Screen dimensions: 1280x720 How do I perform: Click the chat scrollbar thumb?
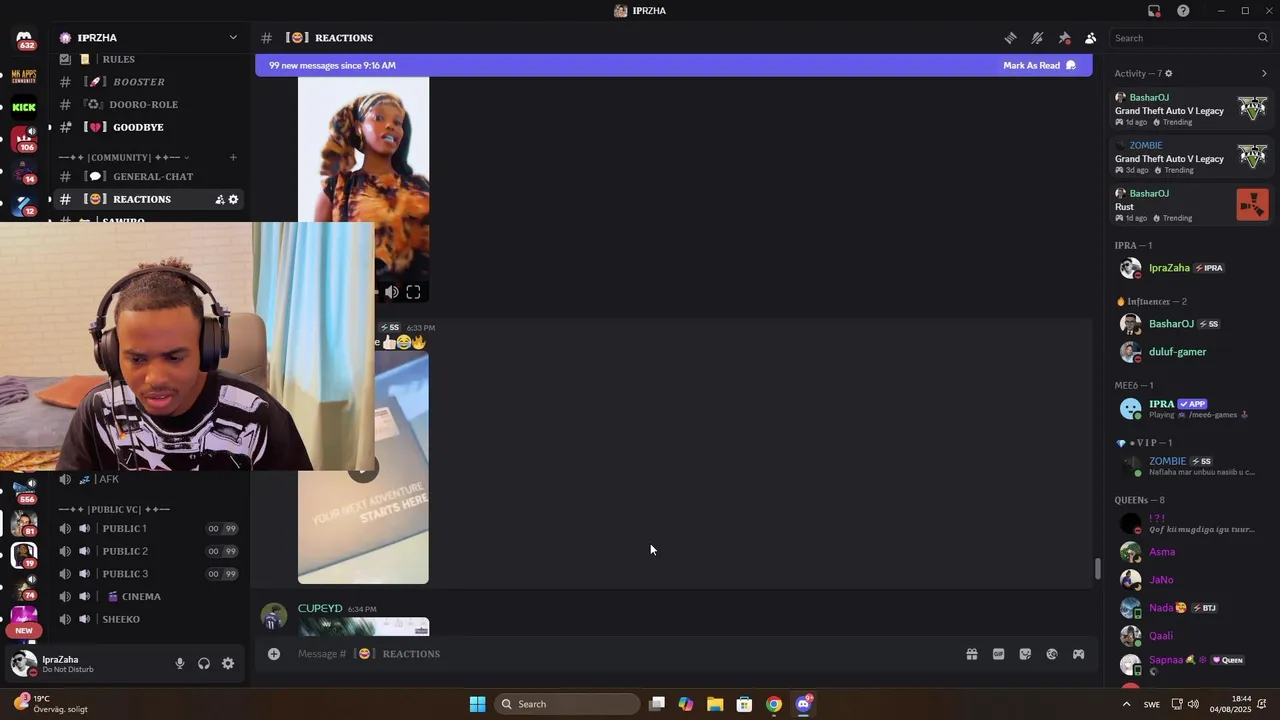(1097, 569)
